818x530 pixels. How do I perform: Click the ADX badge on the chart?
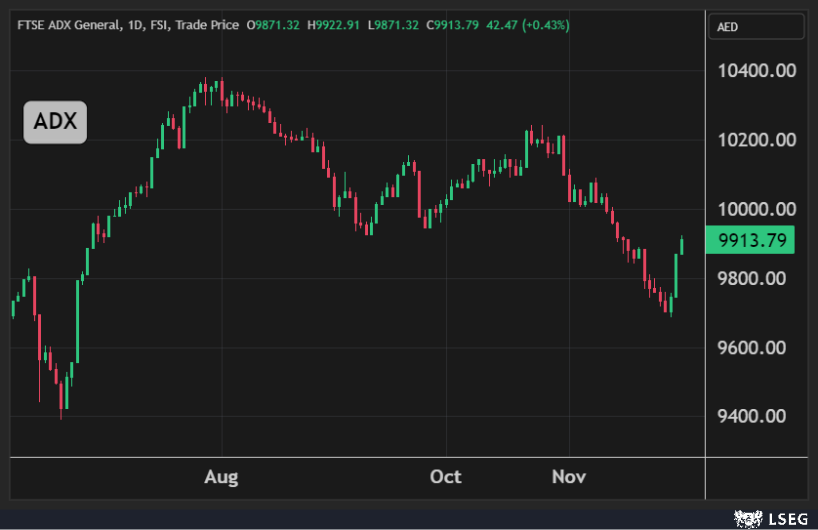click(55, 122)
